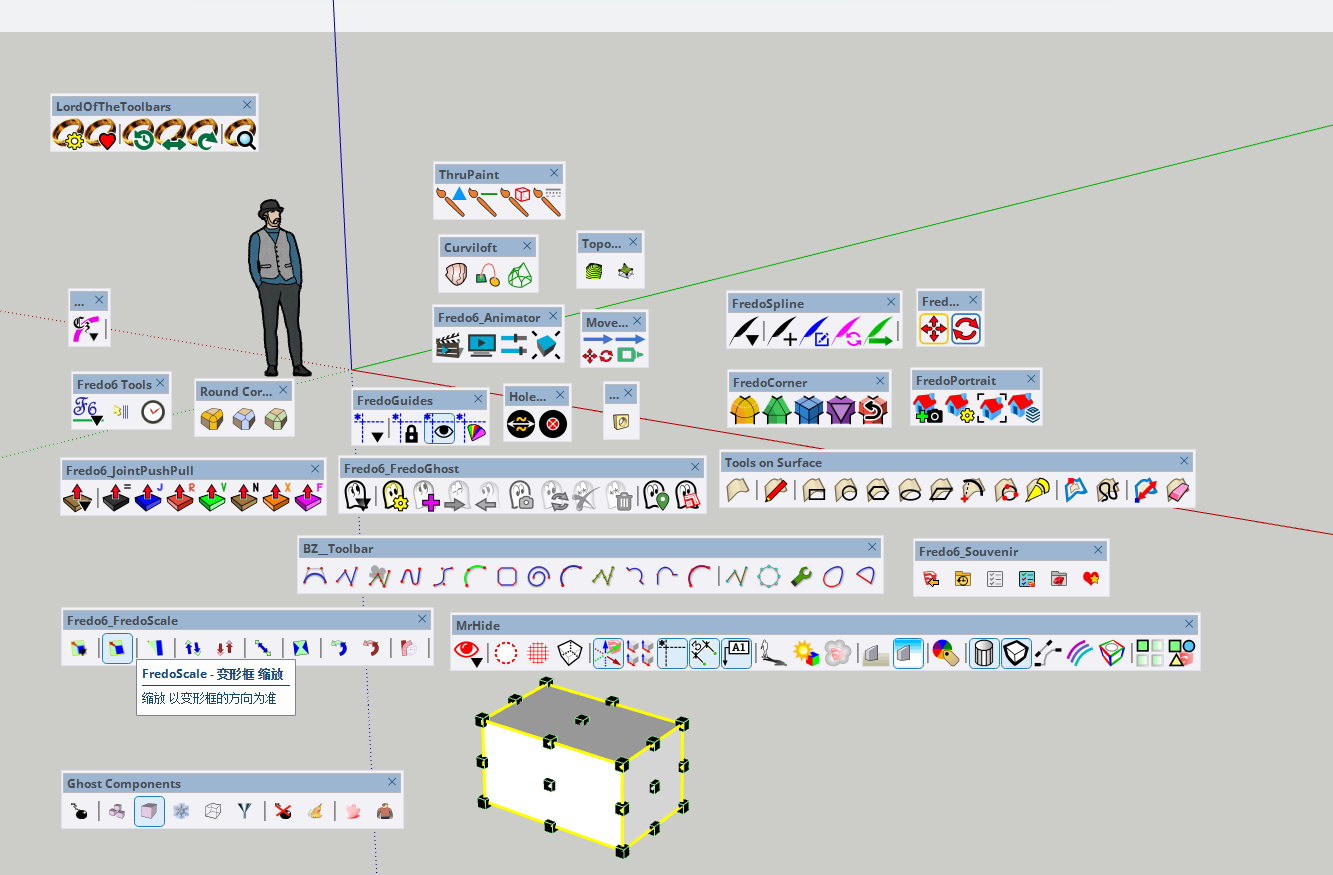Click the color fan icon in FredoGuides
The image size is (1333, 875).
point(474,431)
